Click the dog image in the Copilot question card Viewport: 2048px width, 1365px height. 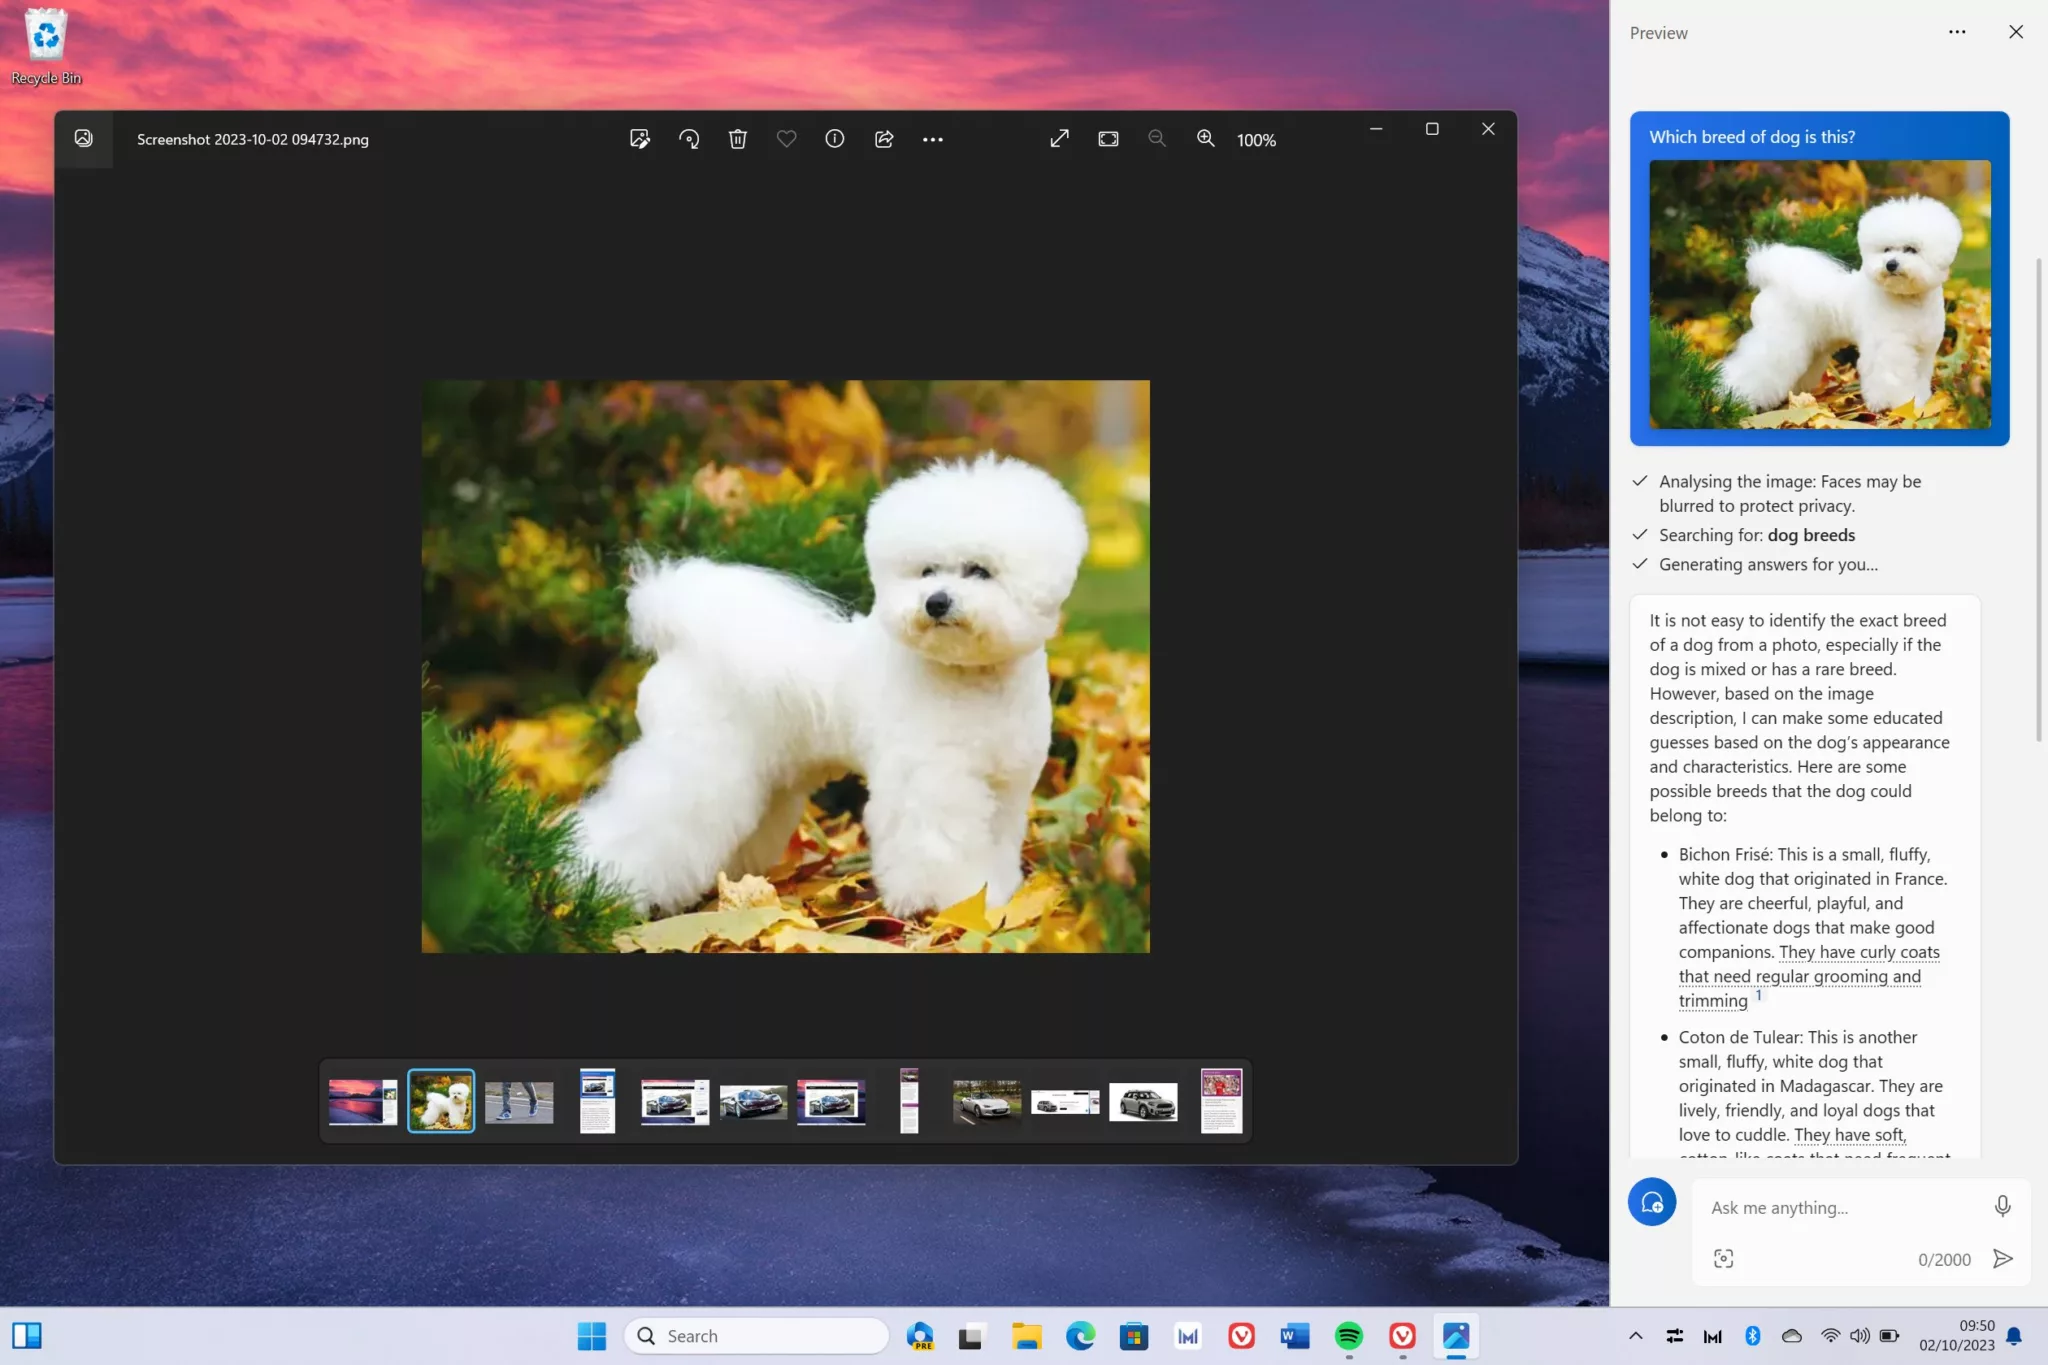[1820, 295]
